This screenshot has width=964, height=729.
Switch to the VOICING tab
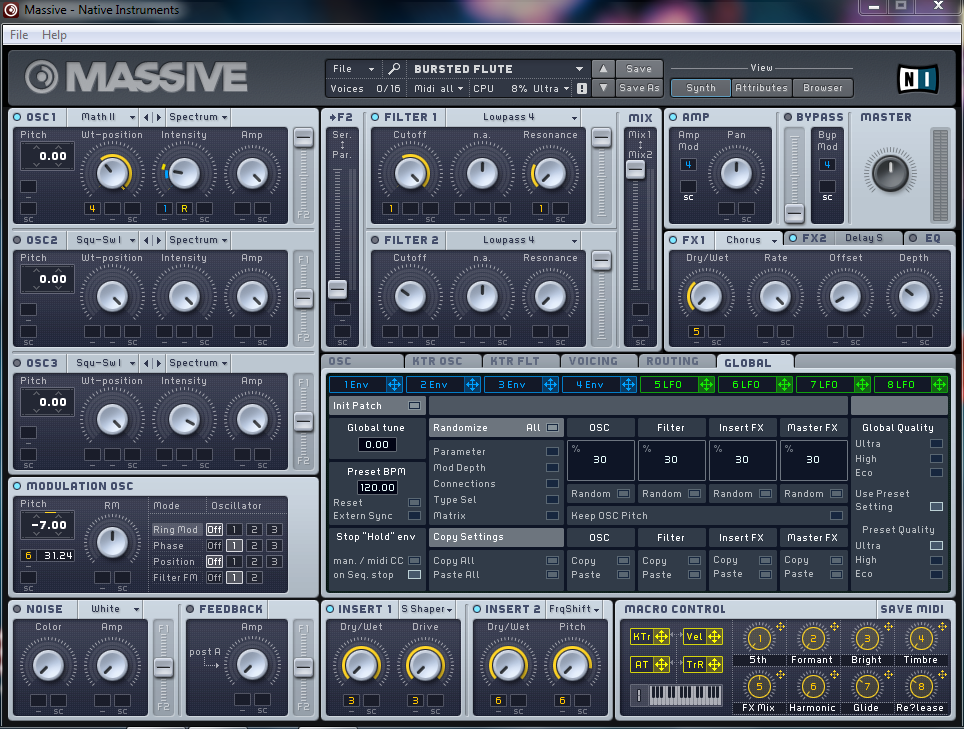point(599,361)
